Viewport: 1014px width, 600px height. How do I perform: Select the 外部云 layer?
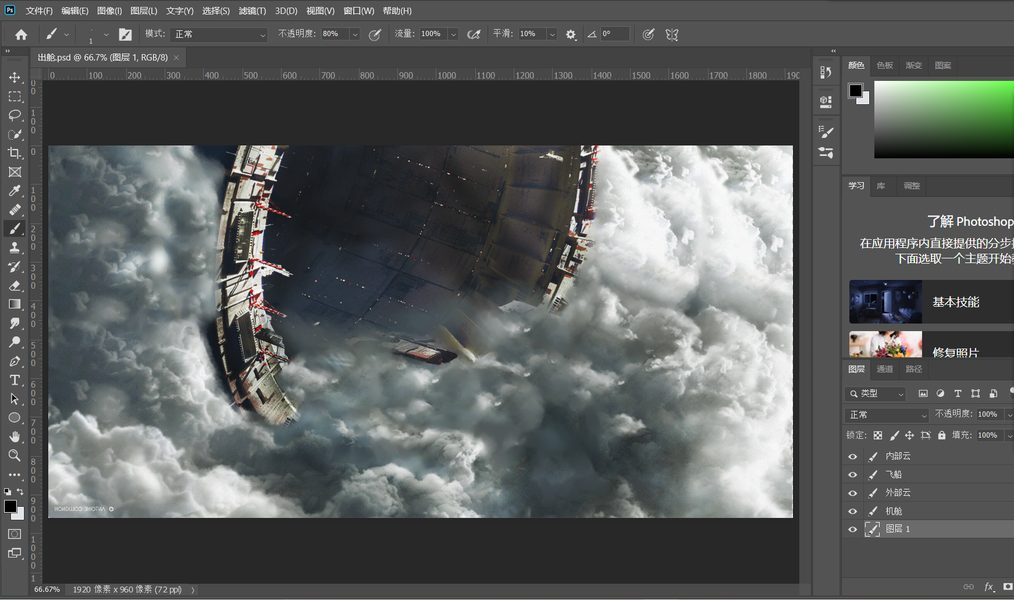pos(899,493)
